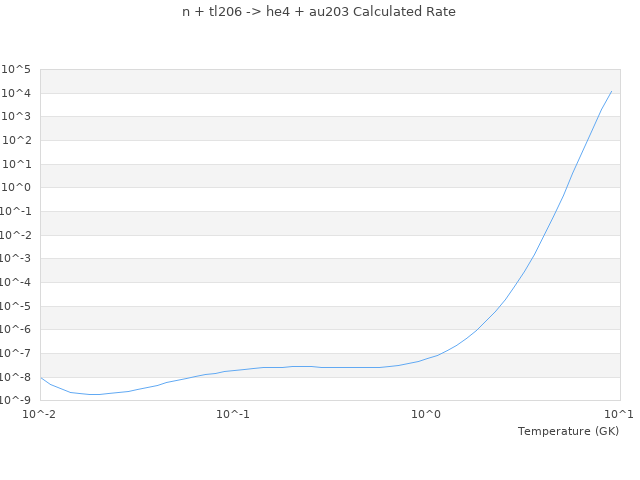Click the 10^1 x-axis tick label

tap(619, 413)
